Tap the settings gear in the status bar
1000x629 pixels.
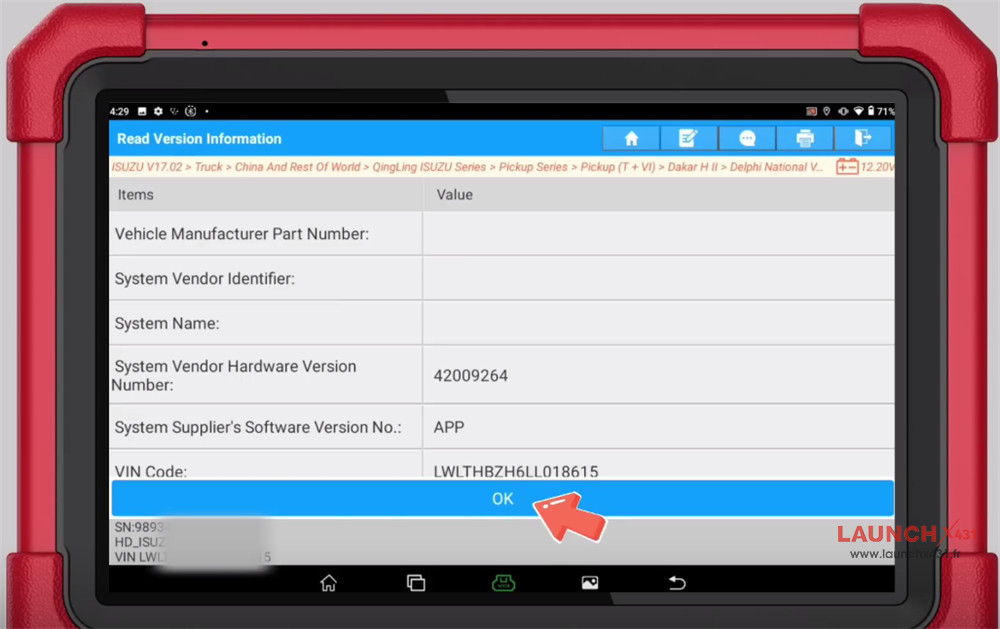(x=158, y=111)
